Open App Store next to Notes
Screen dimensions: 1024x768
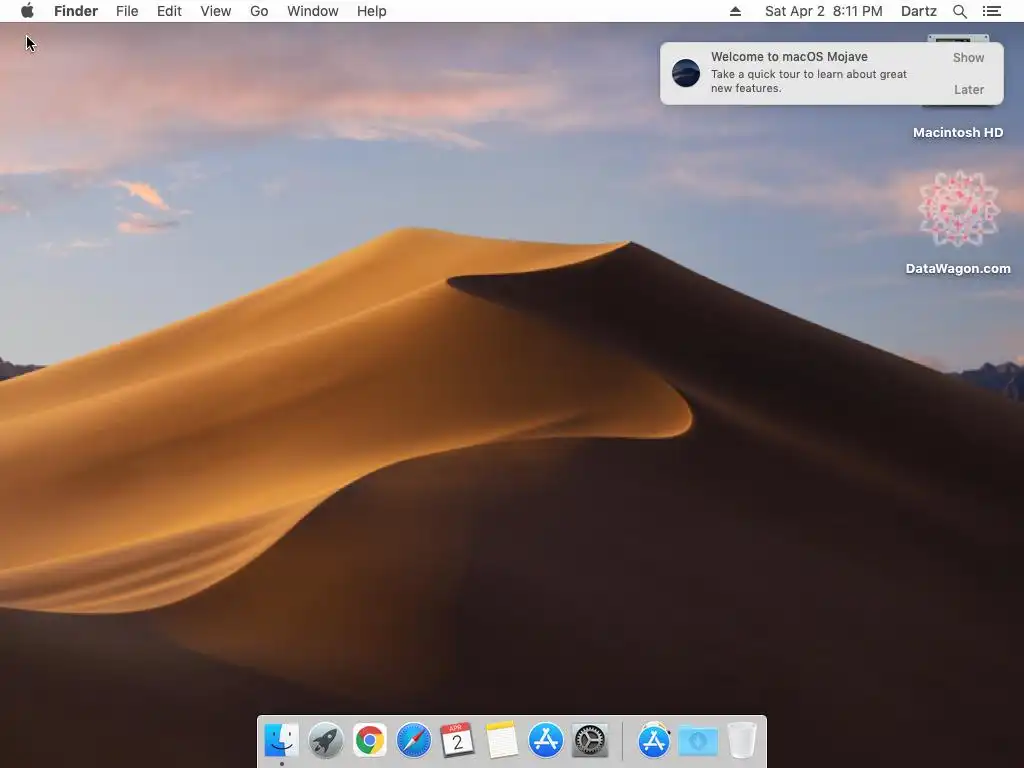(x=545, y=740)
